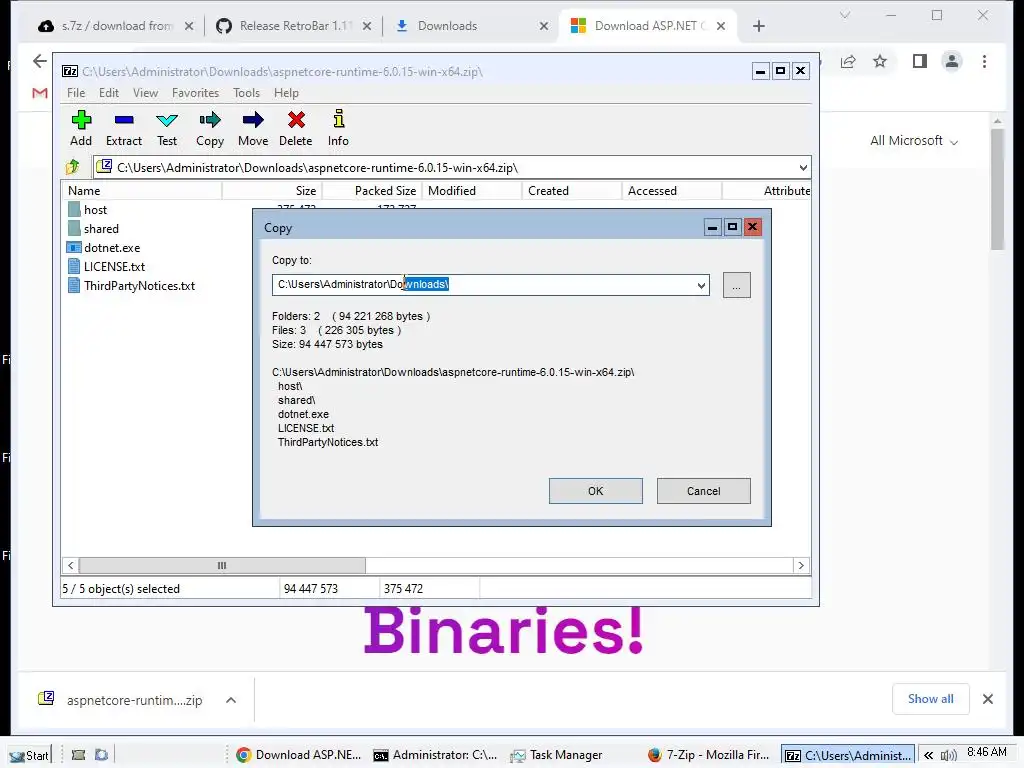Sort file list by Modified column

pyautogui.click(x=472, y=191)
